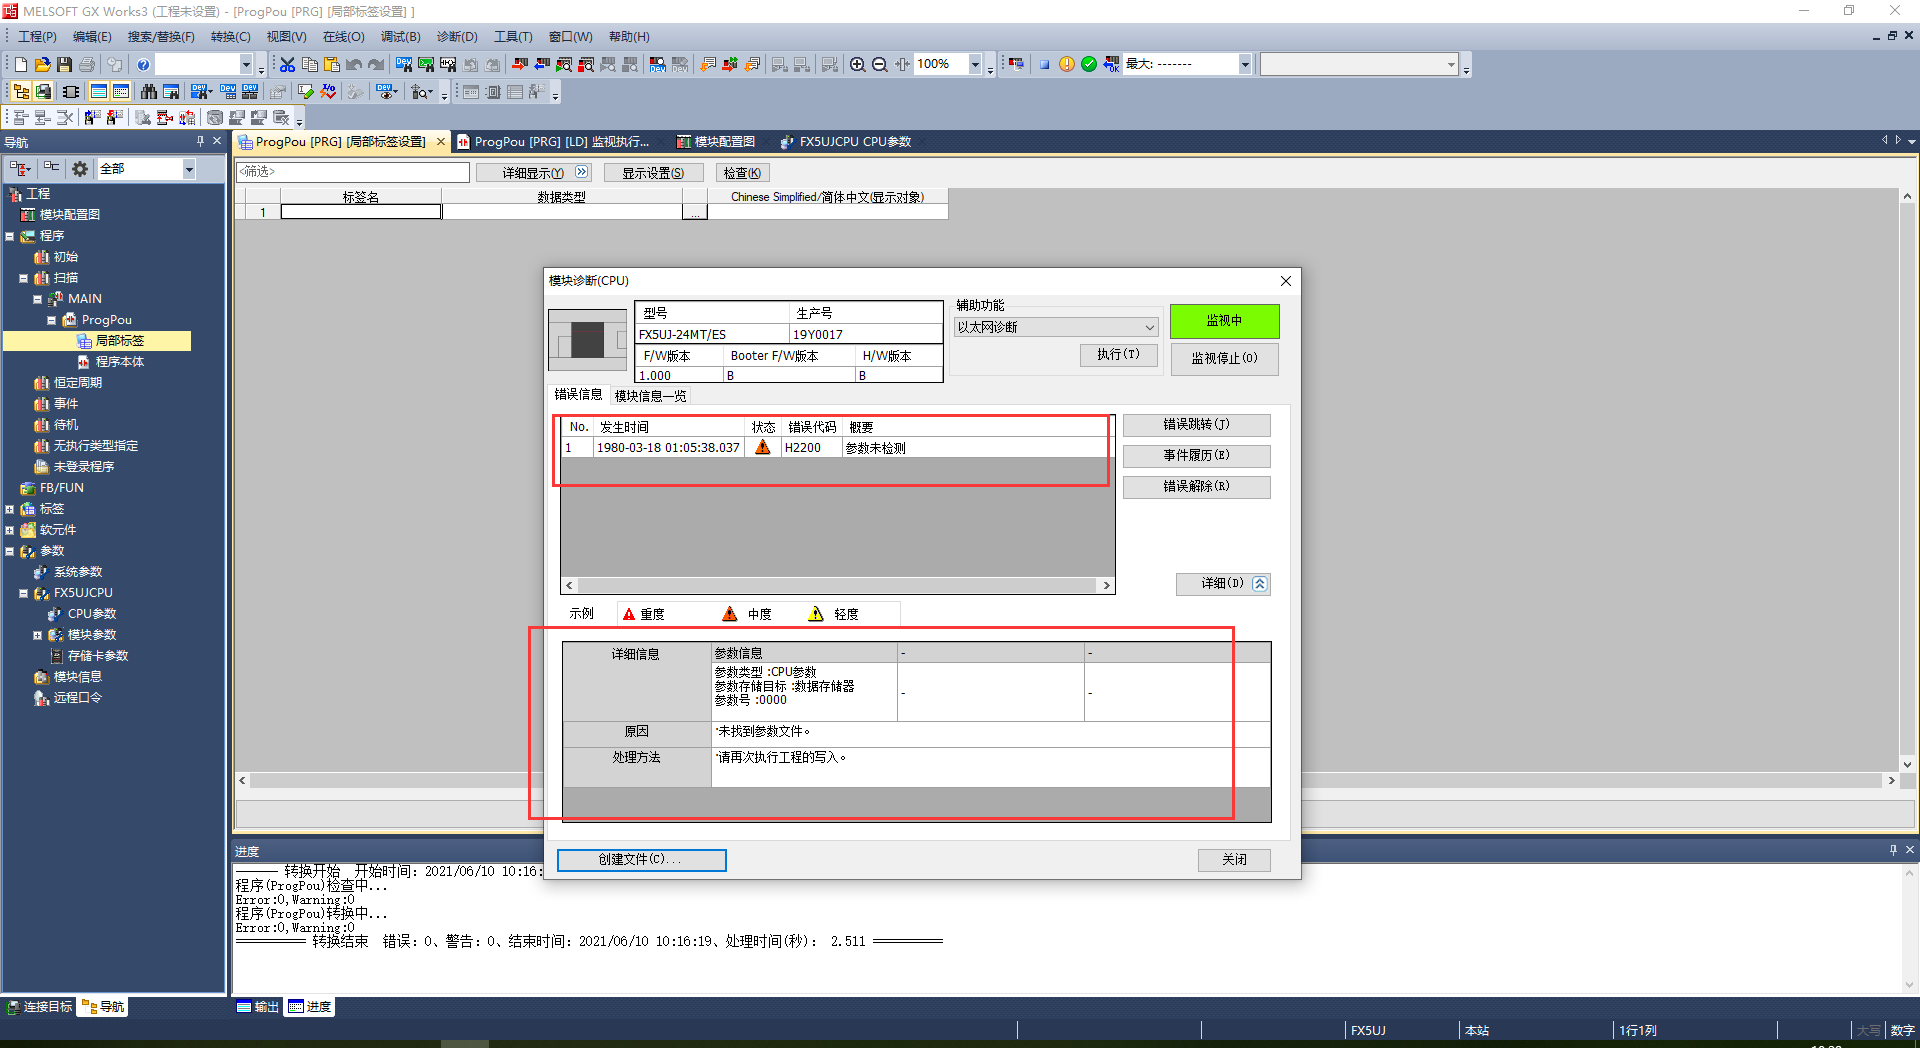Toggle the green 监视中 monitoring button

tap(1224, 321)
